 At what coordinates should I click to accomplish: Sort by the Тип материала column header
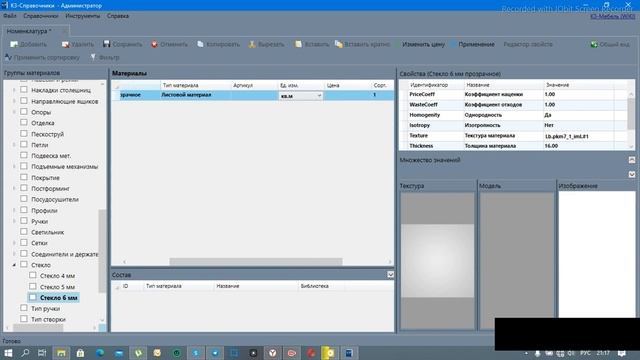tap(196, 85)
